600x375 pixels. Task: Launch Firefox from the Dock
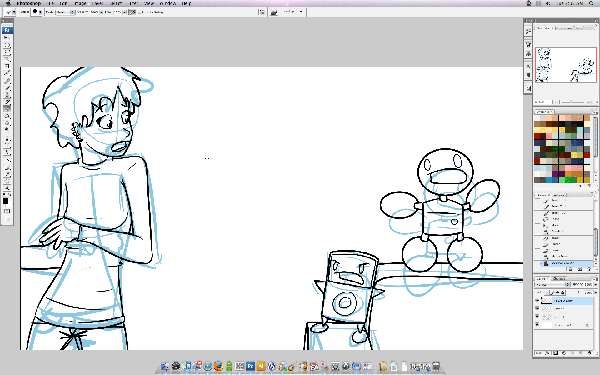[x=218, y=367]
